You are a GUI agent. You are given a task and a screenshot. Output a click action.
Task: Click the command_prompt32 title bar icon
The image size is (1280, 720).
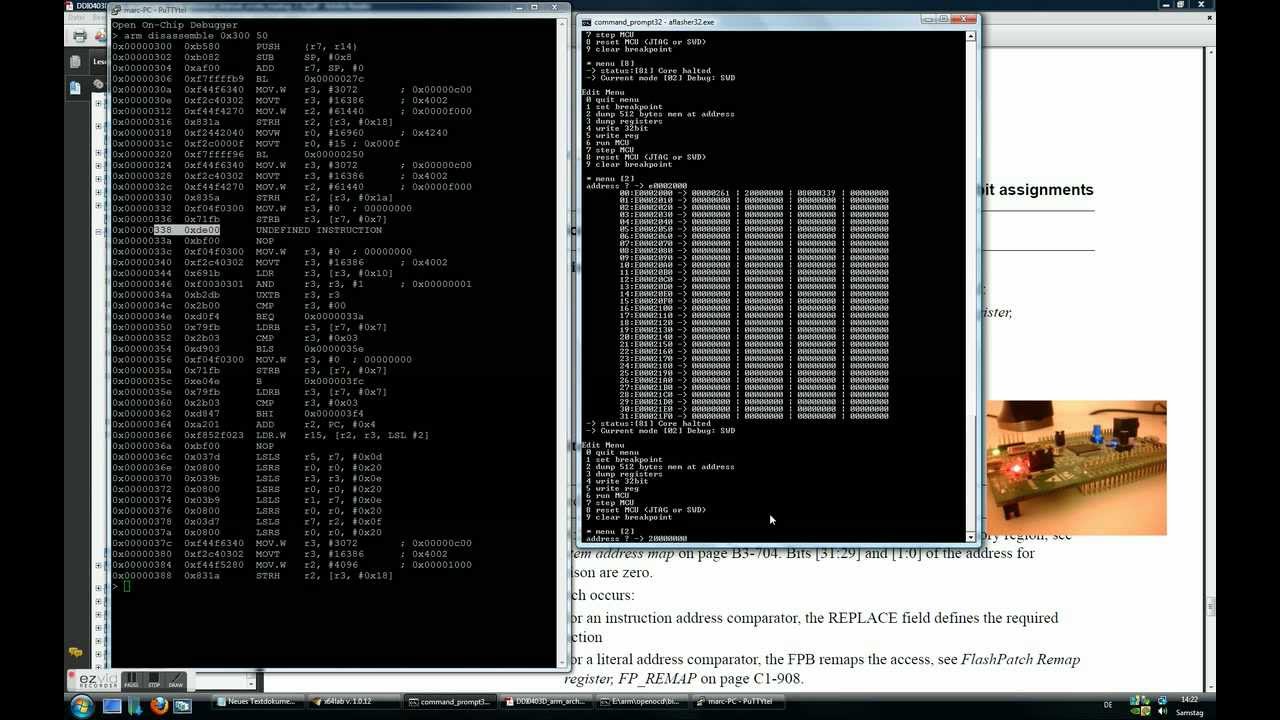pos(586,21)
